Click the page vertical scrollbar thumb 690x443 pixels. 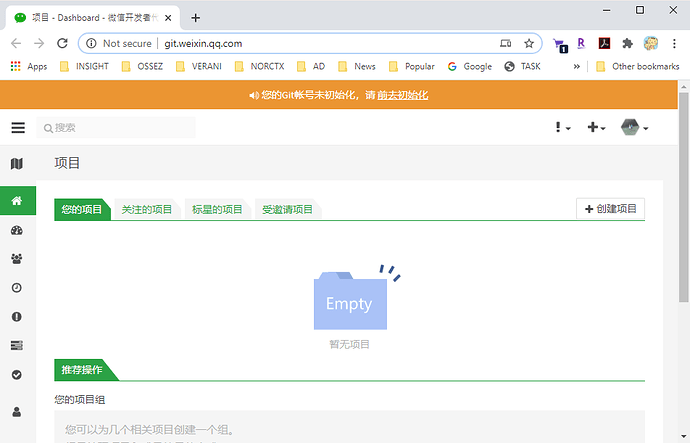tap(683, 197)
